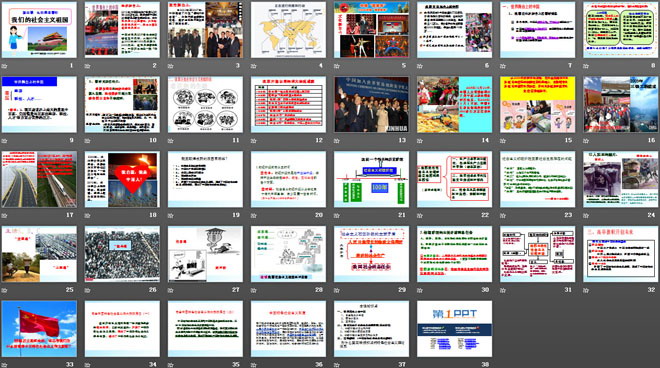The image size is (660, 368).
Task: Select slide 25 thumbnail with traffic jam photo
Action: coord(39,254)
